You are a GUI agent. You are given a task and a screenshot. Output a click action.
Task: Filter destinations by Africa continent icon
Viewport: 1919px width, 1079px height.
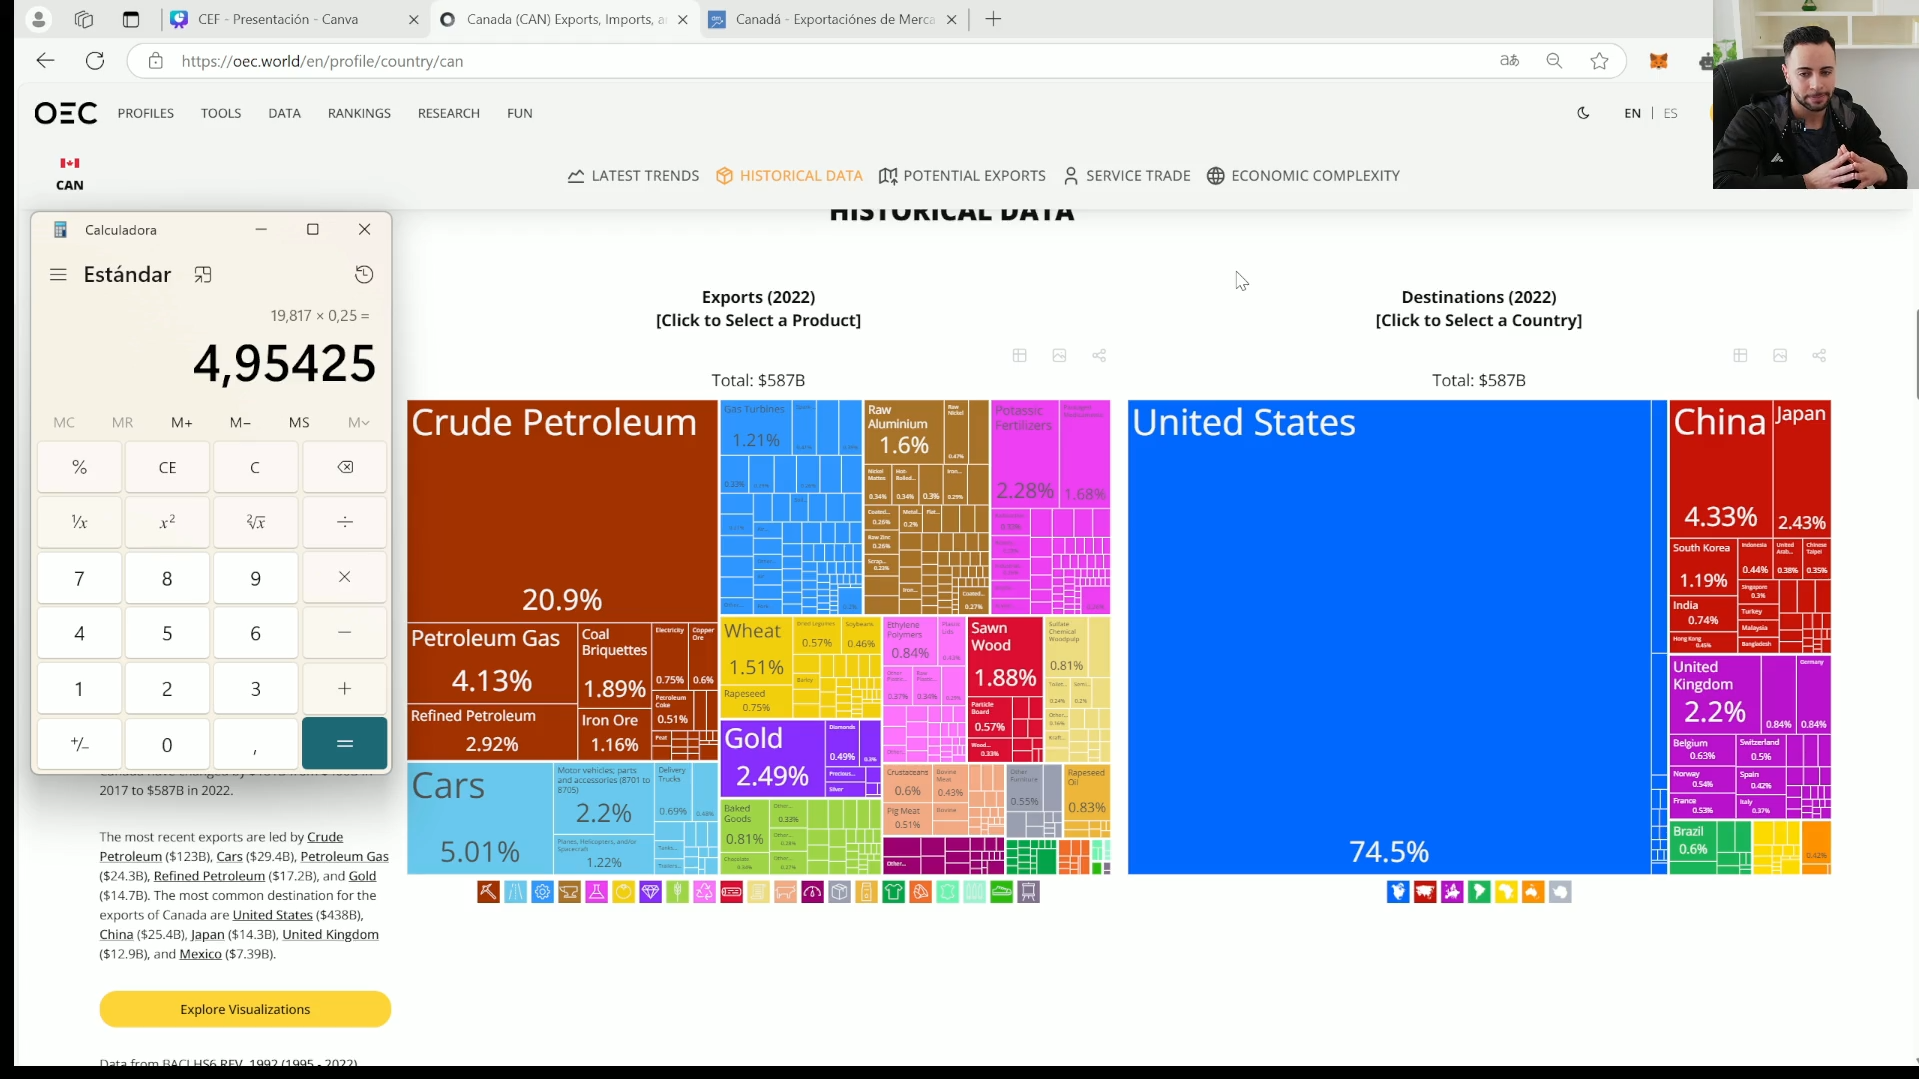[x=1506, y=892]
